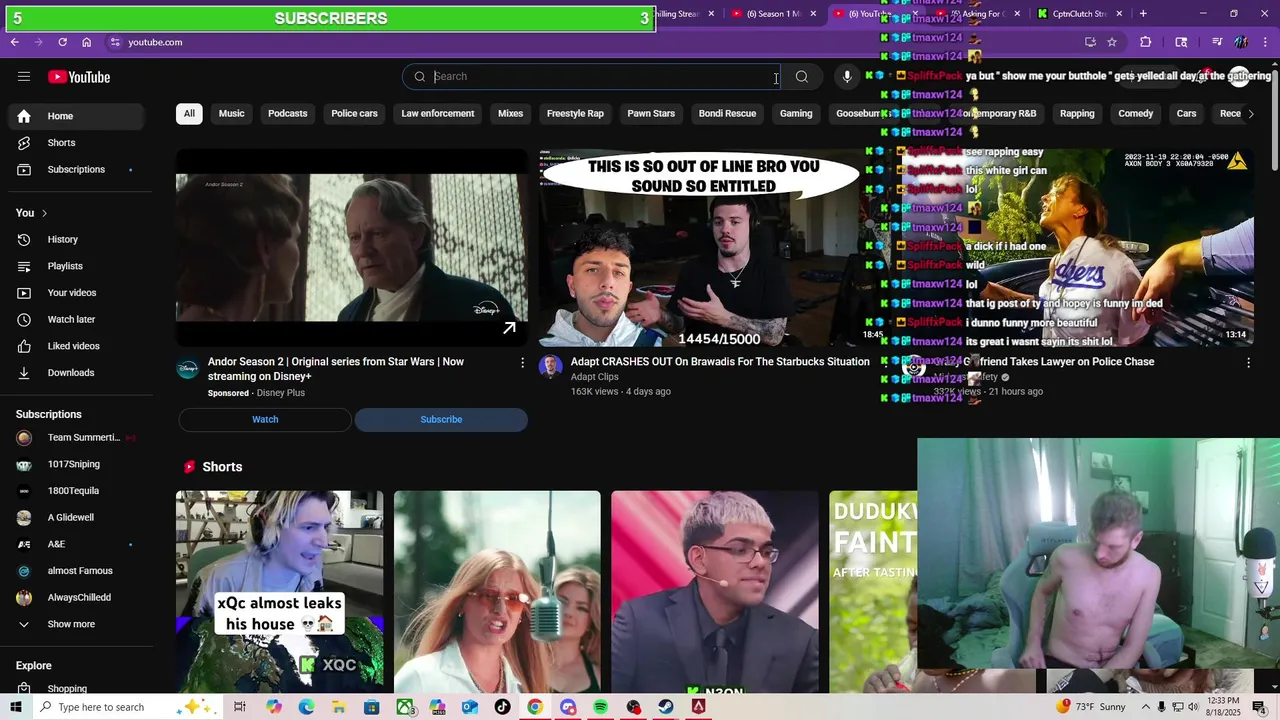Click Subscribe under the Andor ad
Viewport: 1280px width, 720px height.
point(441,420)
